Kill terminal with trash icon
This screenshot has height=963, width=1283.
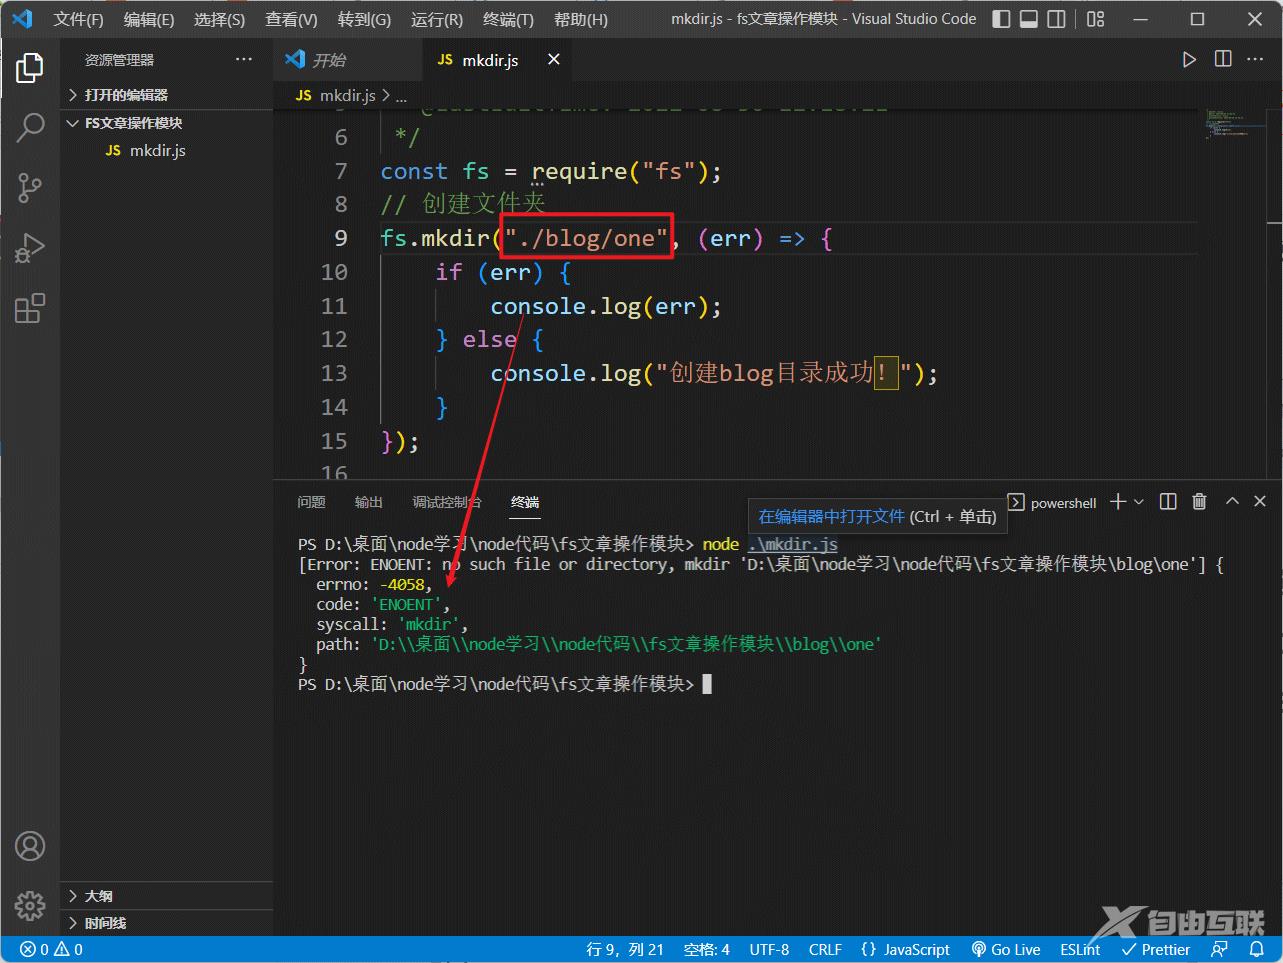point(1200,502)
